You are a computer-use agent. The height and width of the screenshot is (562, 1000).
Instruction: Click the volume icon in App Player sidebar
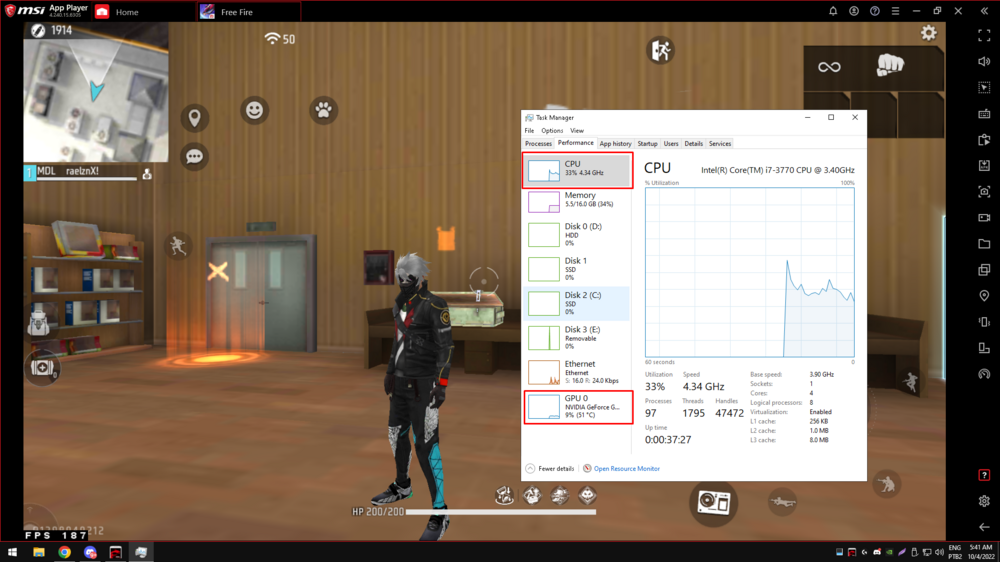[x=984, y=62]
